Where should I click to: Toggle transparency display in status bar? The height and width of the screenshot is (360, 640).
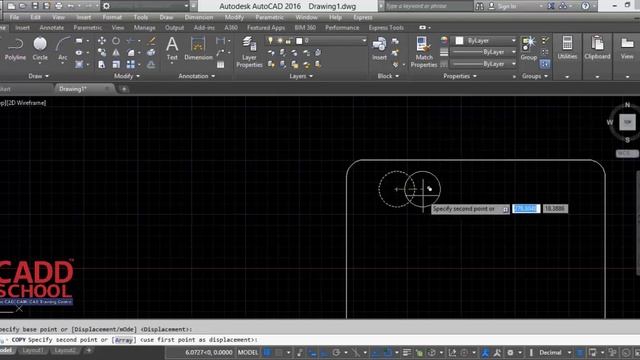coord(419,352)
